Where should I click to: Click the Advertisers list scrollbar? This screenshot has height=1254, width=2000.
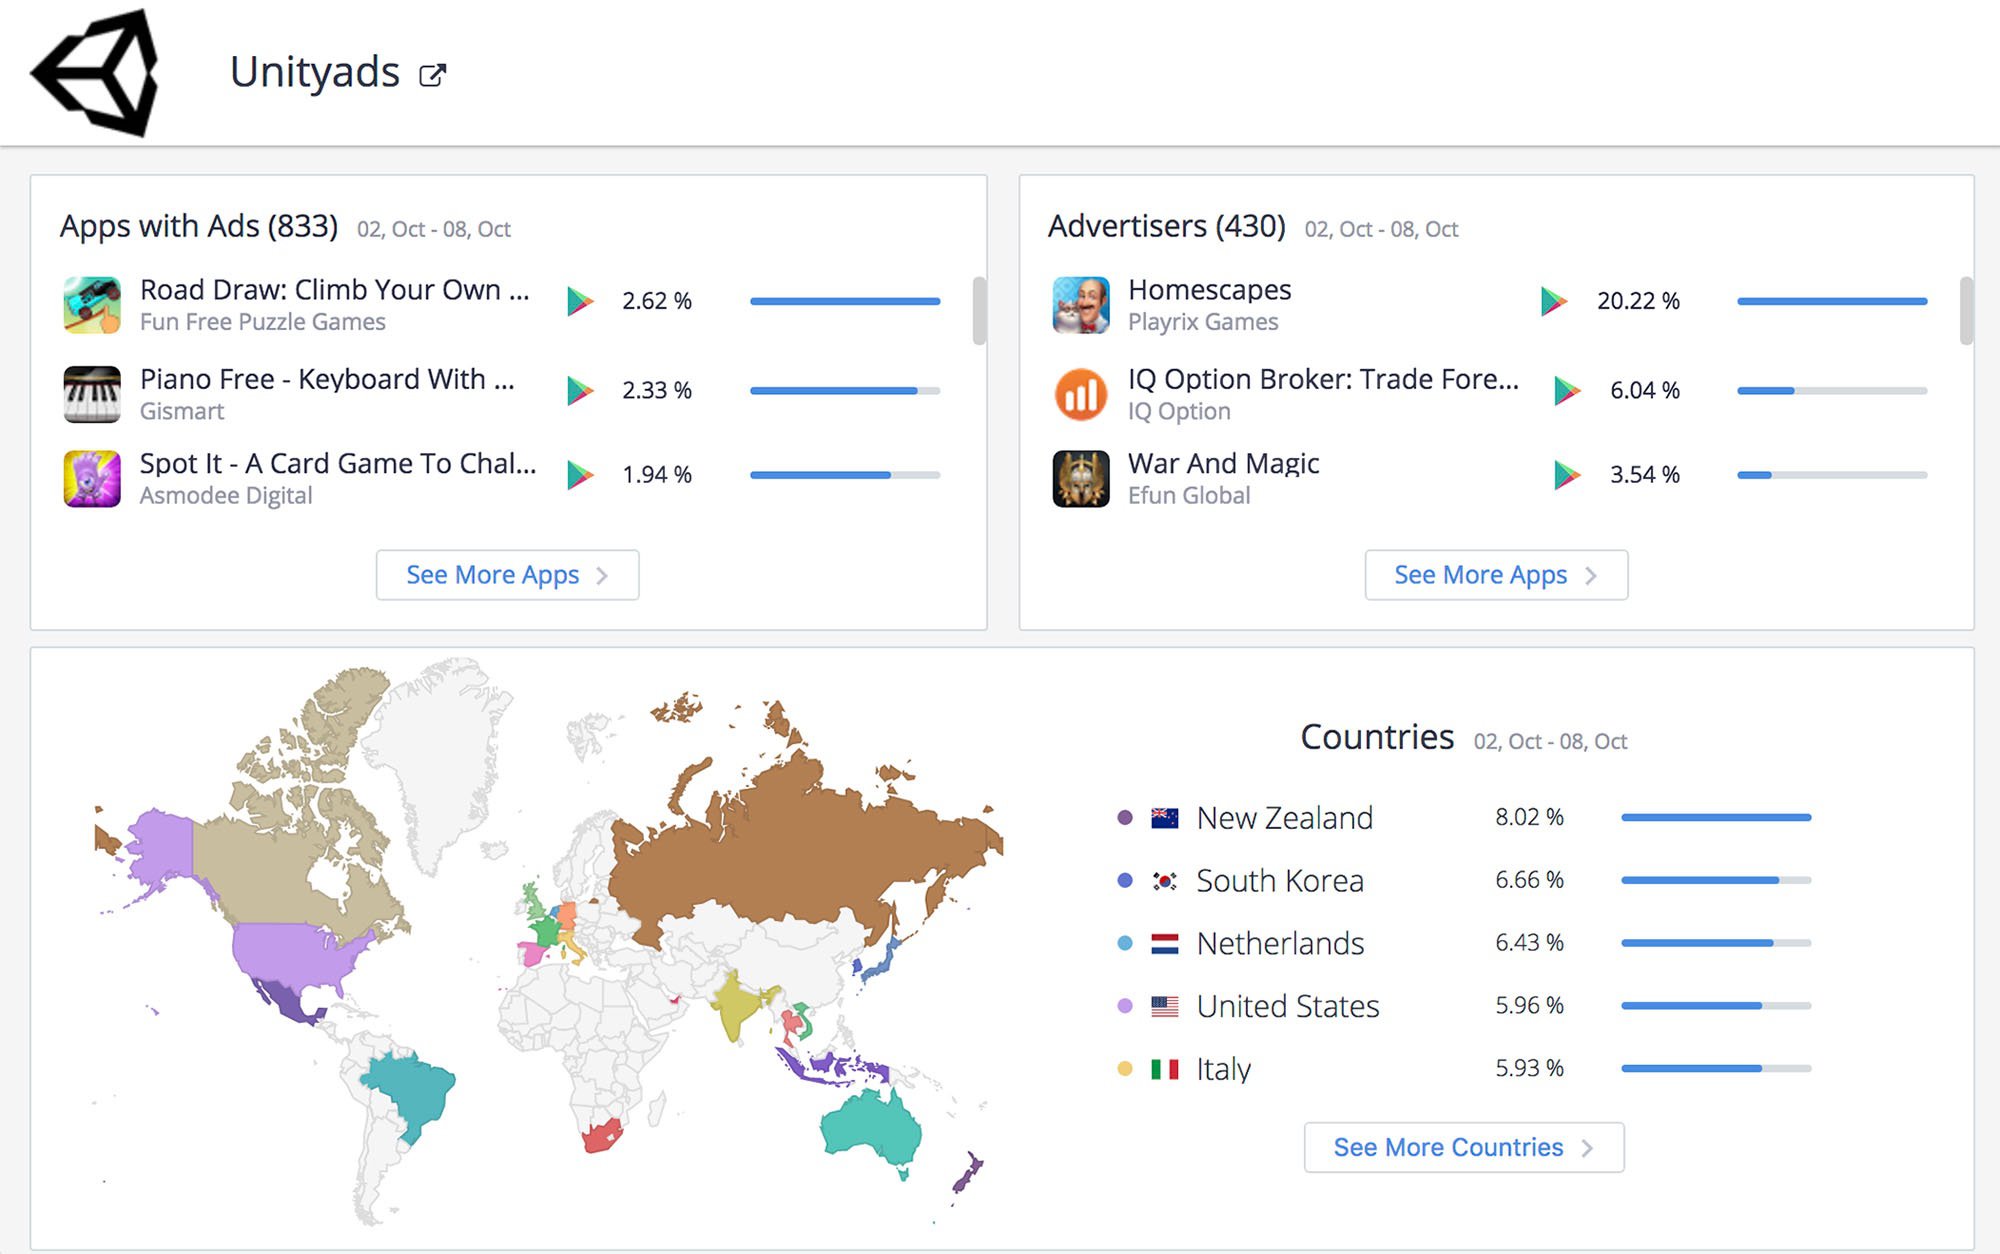point(1966,310)
